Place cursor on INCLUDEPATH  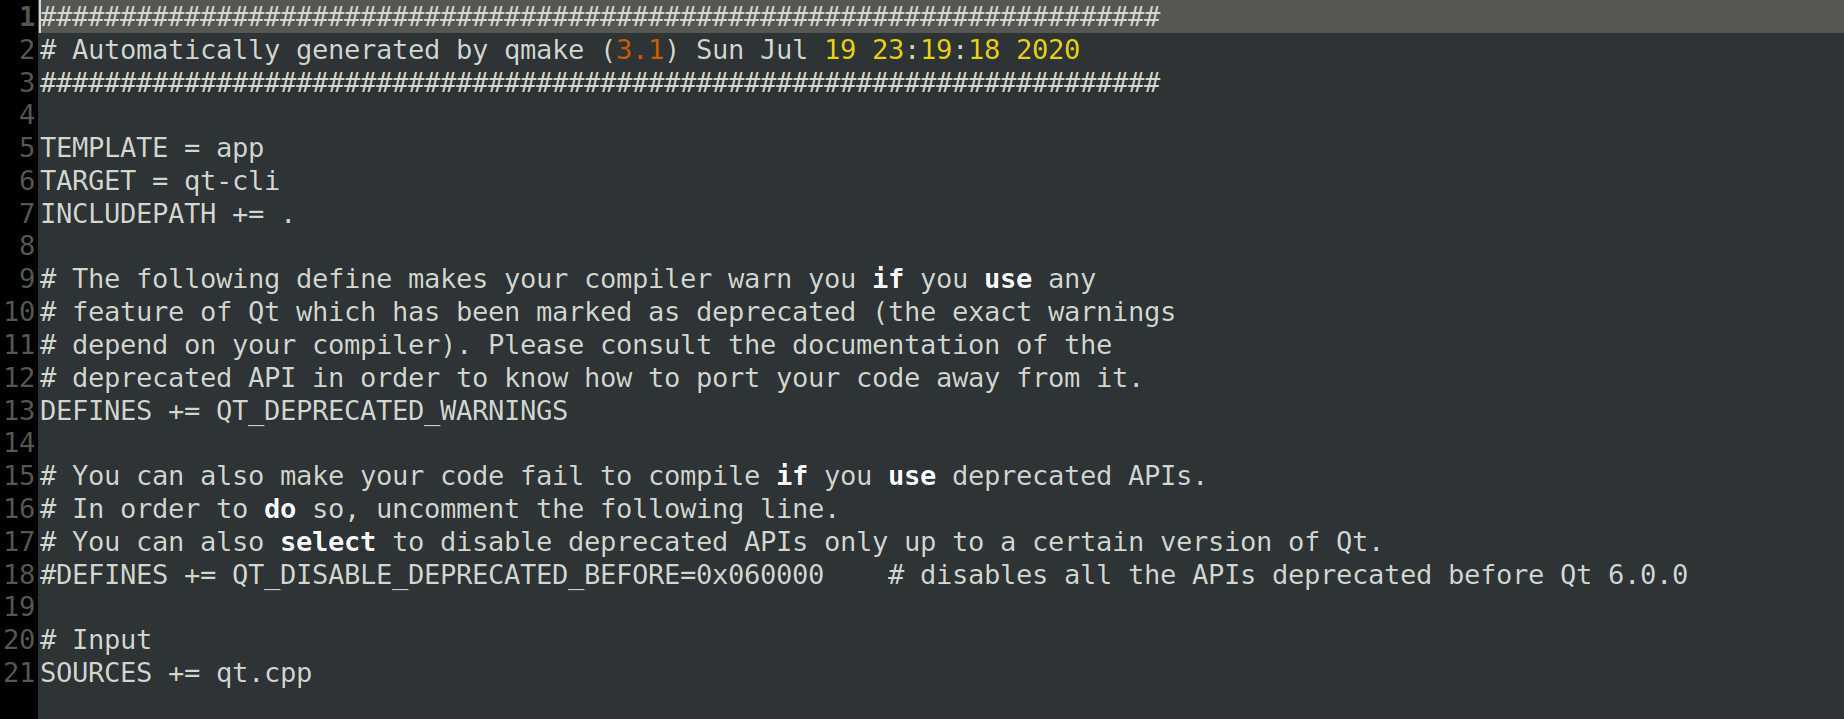(128, 214)
